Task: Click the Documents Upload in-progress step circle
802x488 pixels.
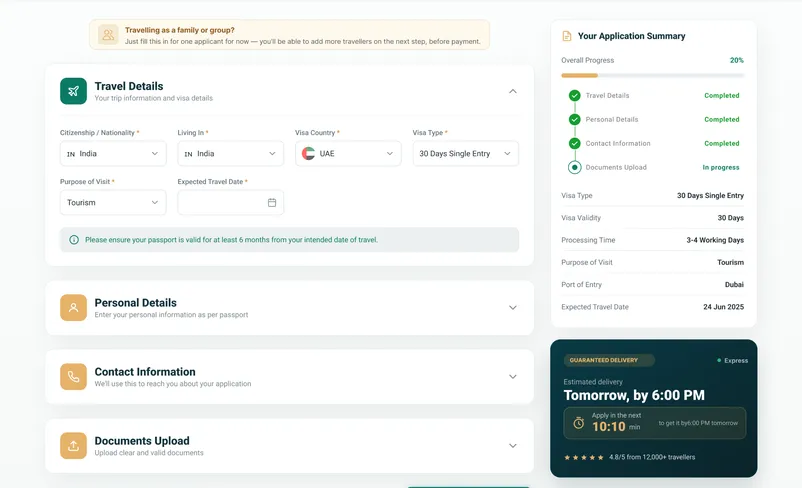Action: pos(574,167)
